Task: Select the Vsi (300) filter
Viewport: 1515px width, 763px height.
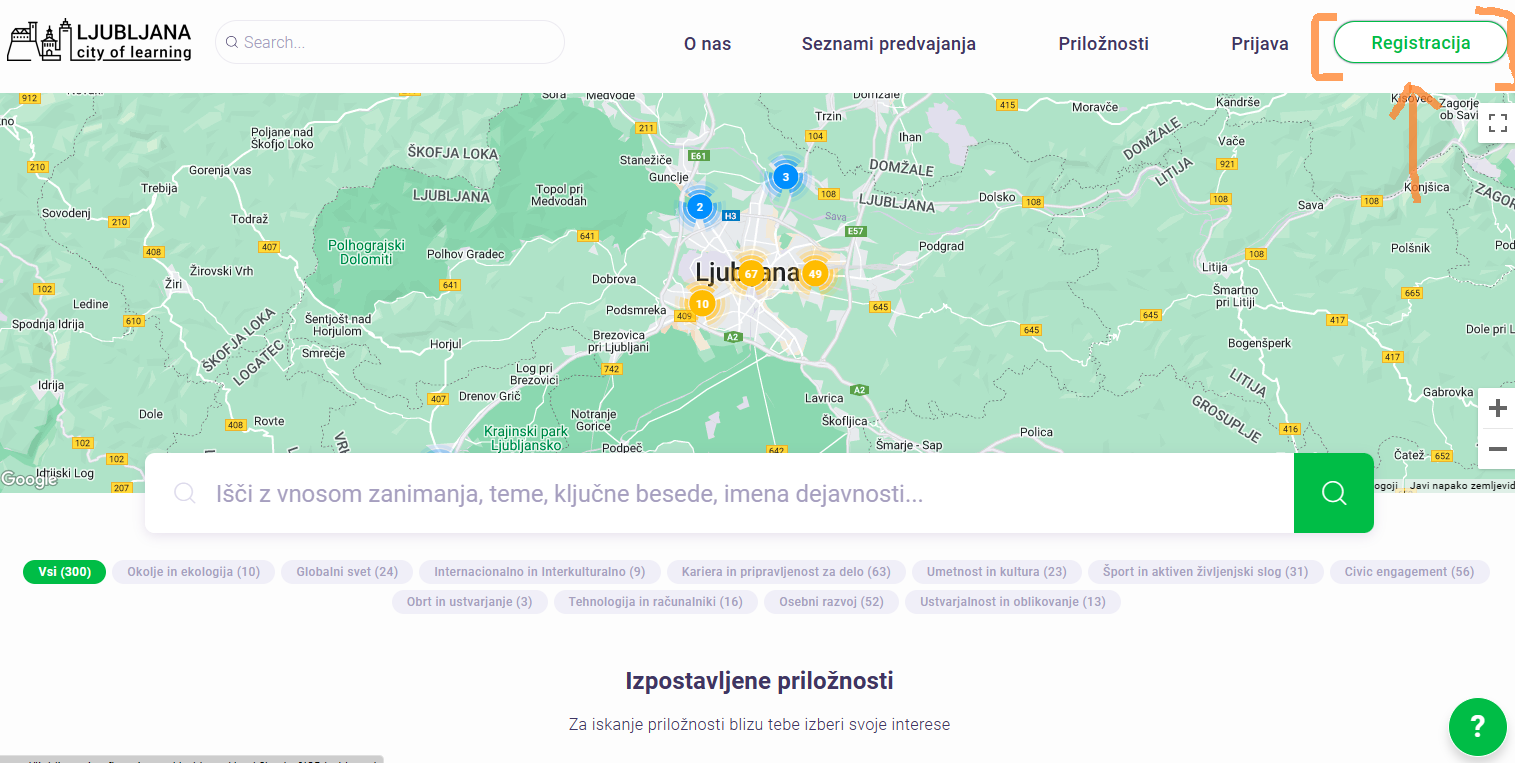Action: 64,572
